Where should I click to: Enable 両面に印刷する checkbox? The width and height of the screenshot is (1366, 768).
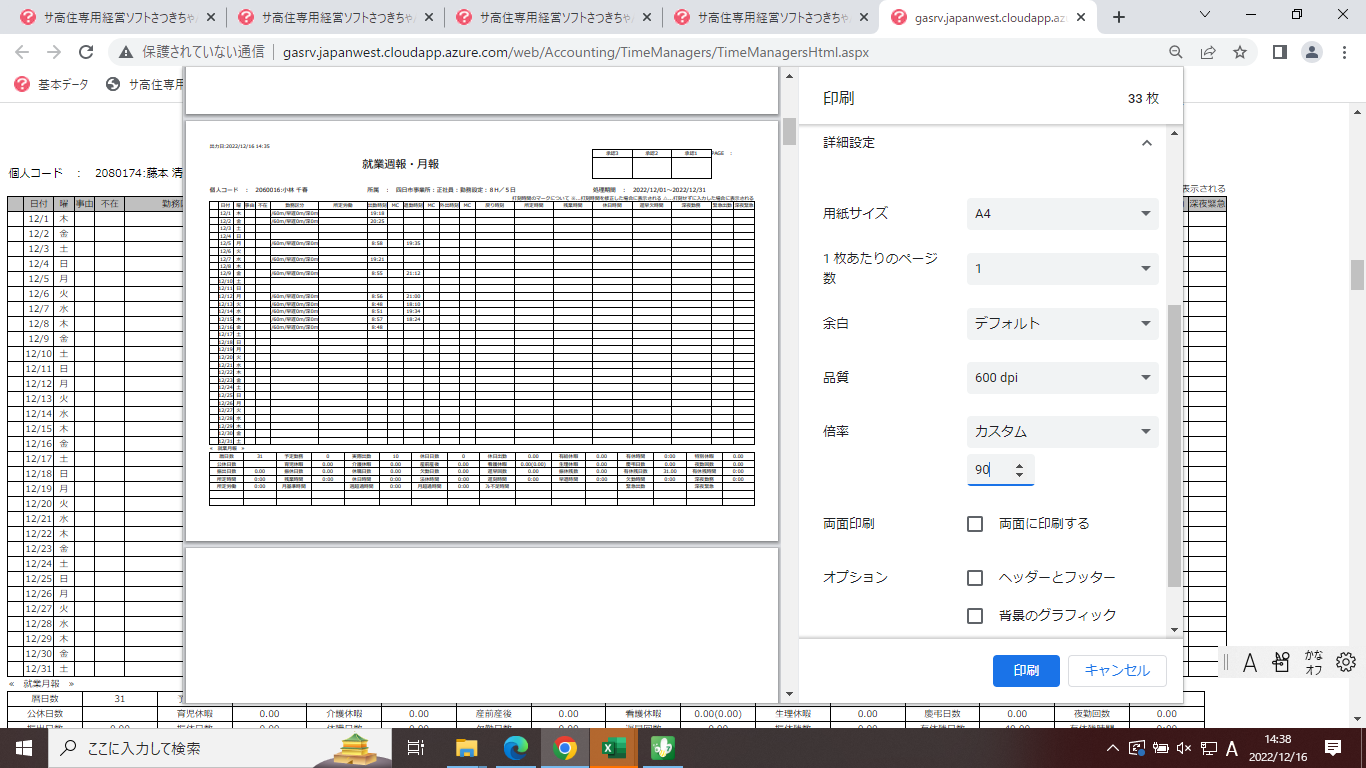975,524
